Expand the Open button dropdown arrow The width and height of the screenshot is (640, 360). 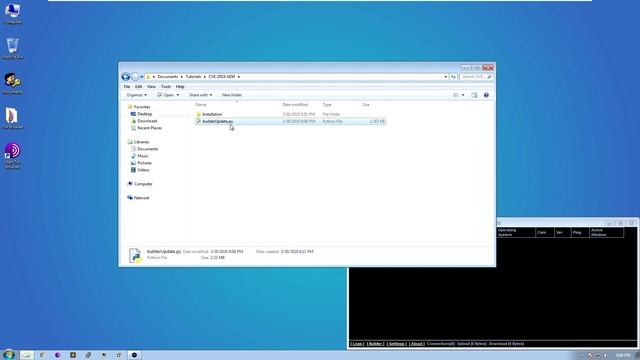(x=178, y=95)
